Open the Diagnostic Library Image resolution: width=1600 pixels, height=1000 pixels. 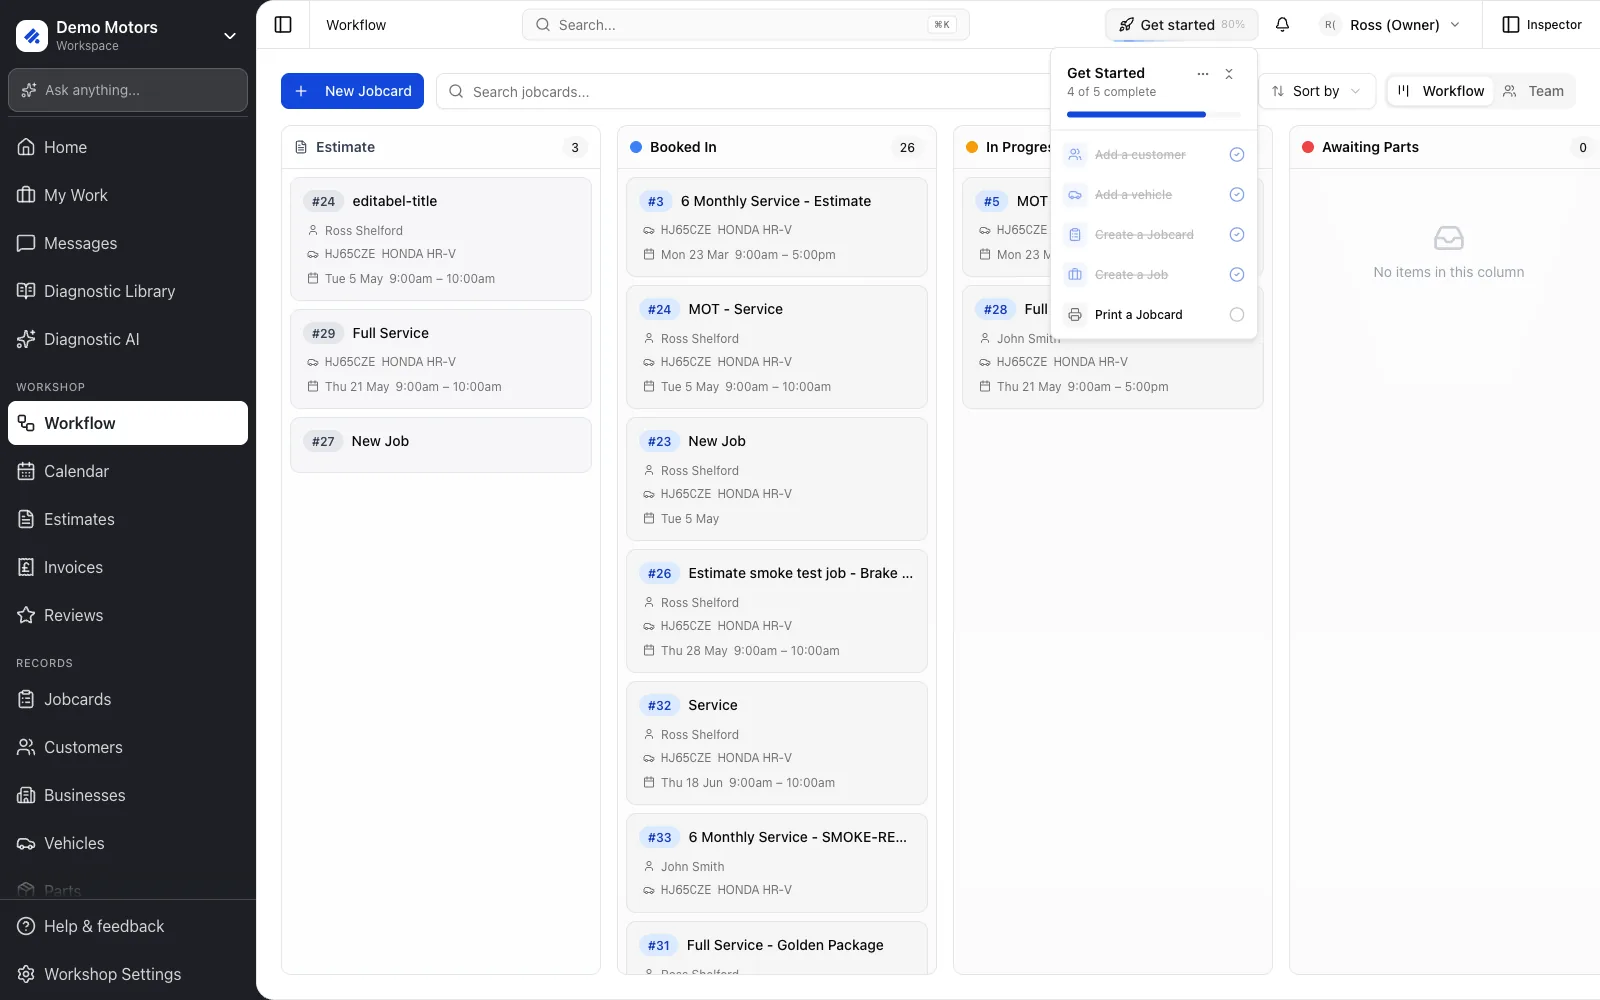click(x=128, y=291)
